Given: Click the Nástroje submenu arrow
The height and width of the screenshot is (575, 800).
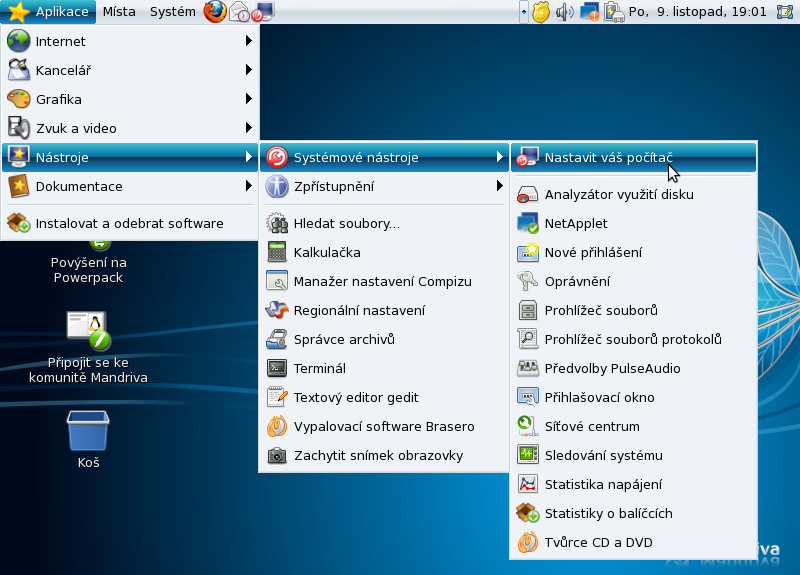Looking at the screenshot, I should pyautogui.click(x=248, y=157).
